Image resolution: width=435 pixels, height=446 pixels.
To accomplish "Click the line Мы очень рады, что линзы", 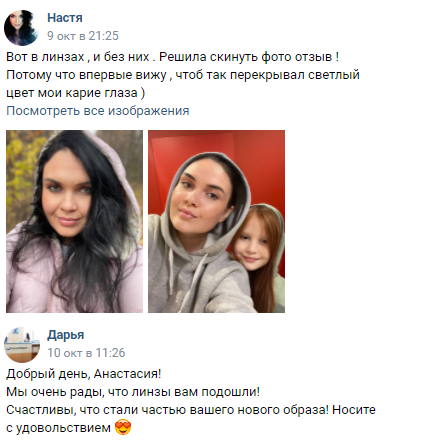I will [x=133, y=392].
